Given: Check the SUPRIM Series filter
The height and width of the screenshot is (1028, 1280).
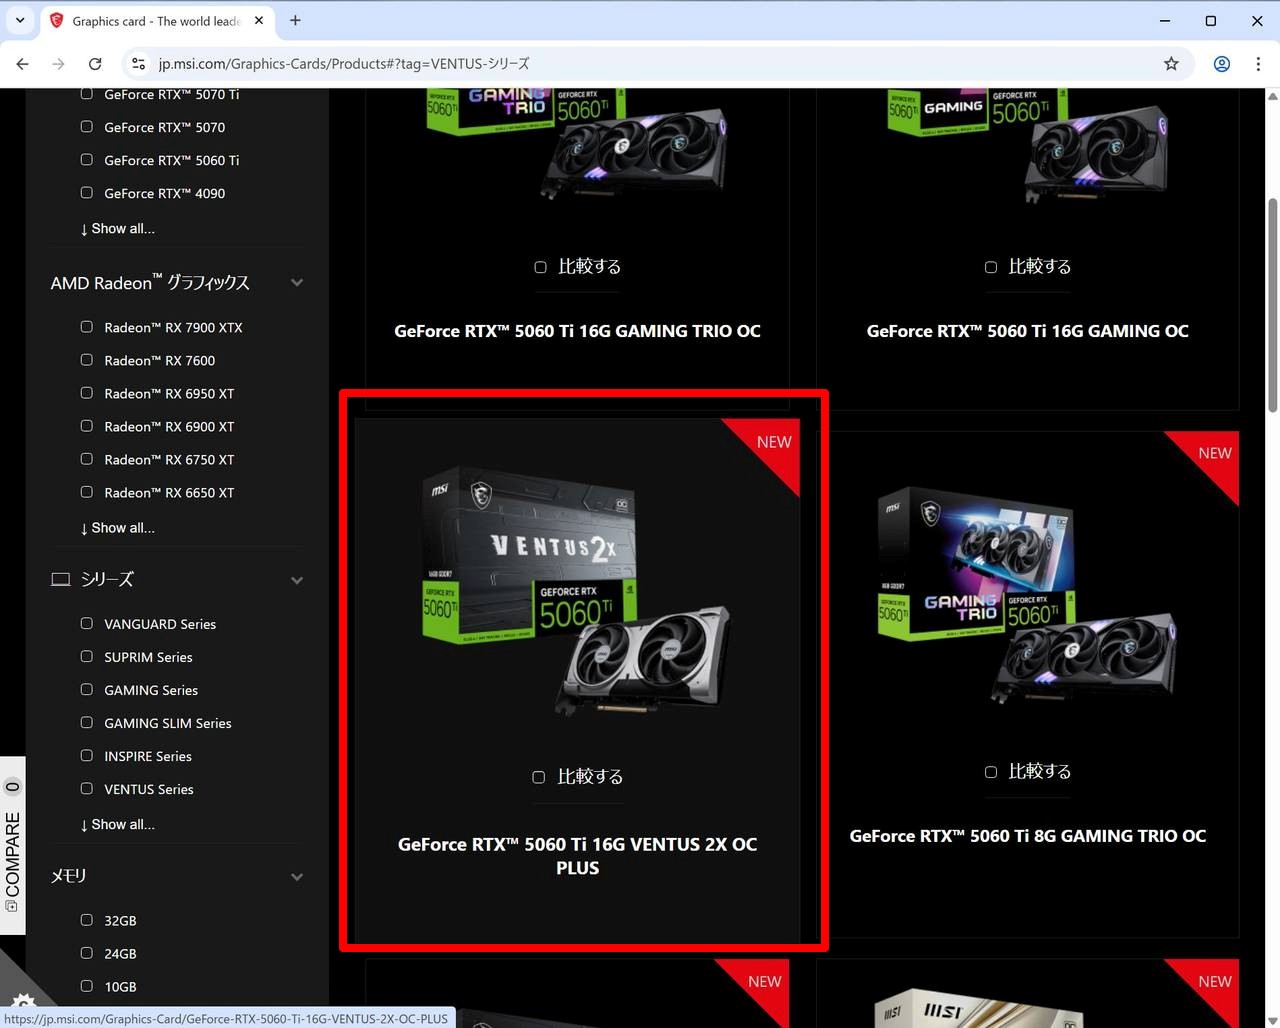Looking at the screenshot, I should click(x=87, y=656).
